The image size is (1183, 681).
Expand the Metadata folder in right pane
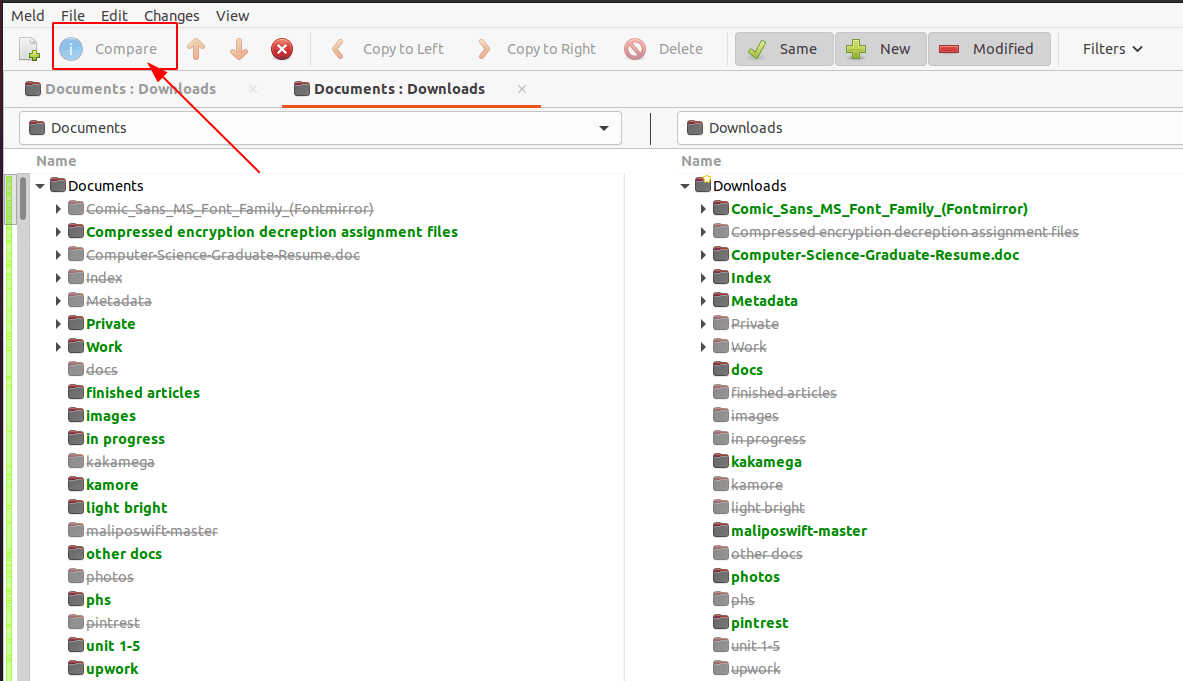(x=704, y=301)
